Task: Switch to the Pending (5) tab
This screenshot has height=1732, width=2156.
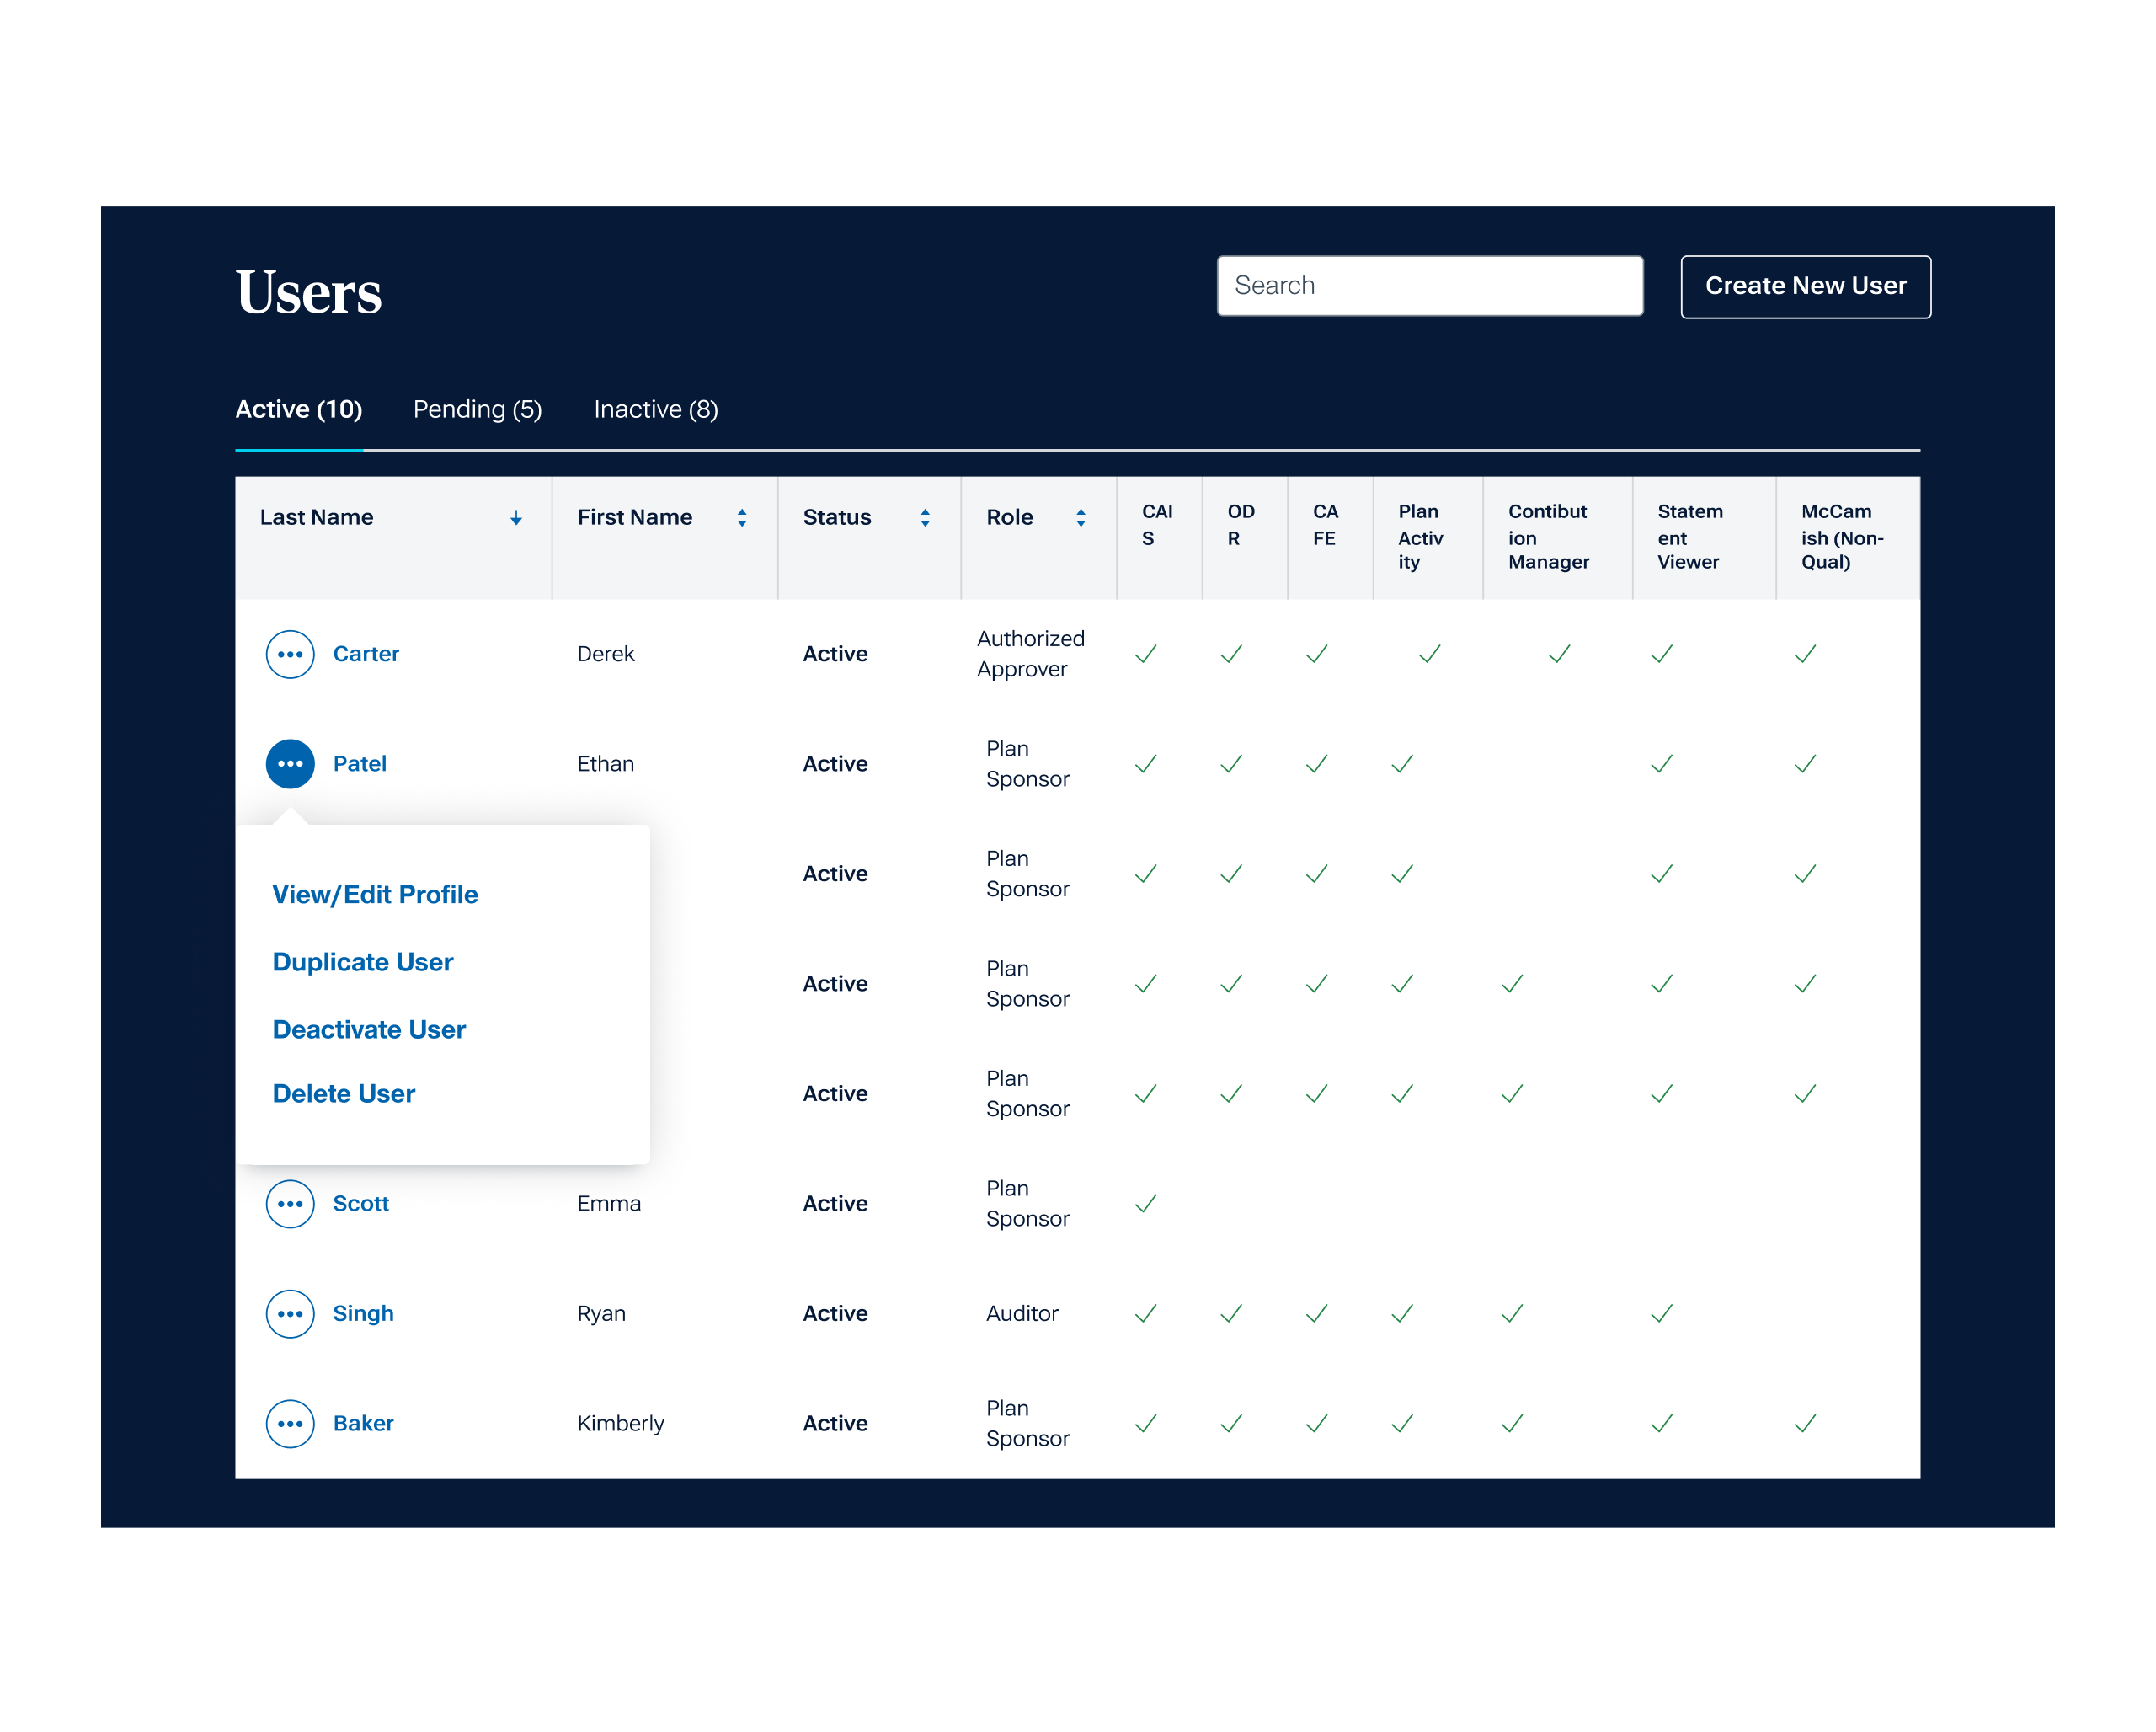Action: click(x=477, y=410)
